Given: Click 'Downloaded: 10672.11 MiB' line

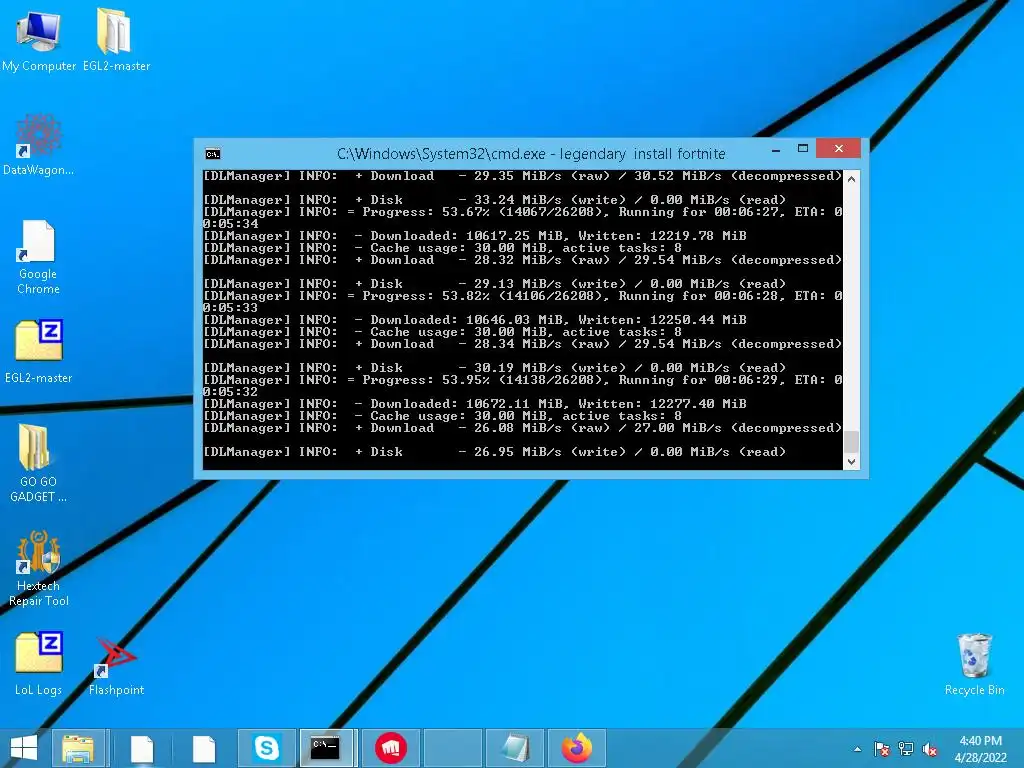Looking at the screenshot, I should click(475, 404).
